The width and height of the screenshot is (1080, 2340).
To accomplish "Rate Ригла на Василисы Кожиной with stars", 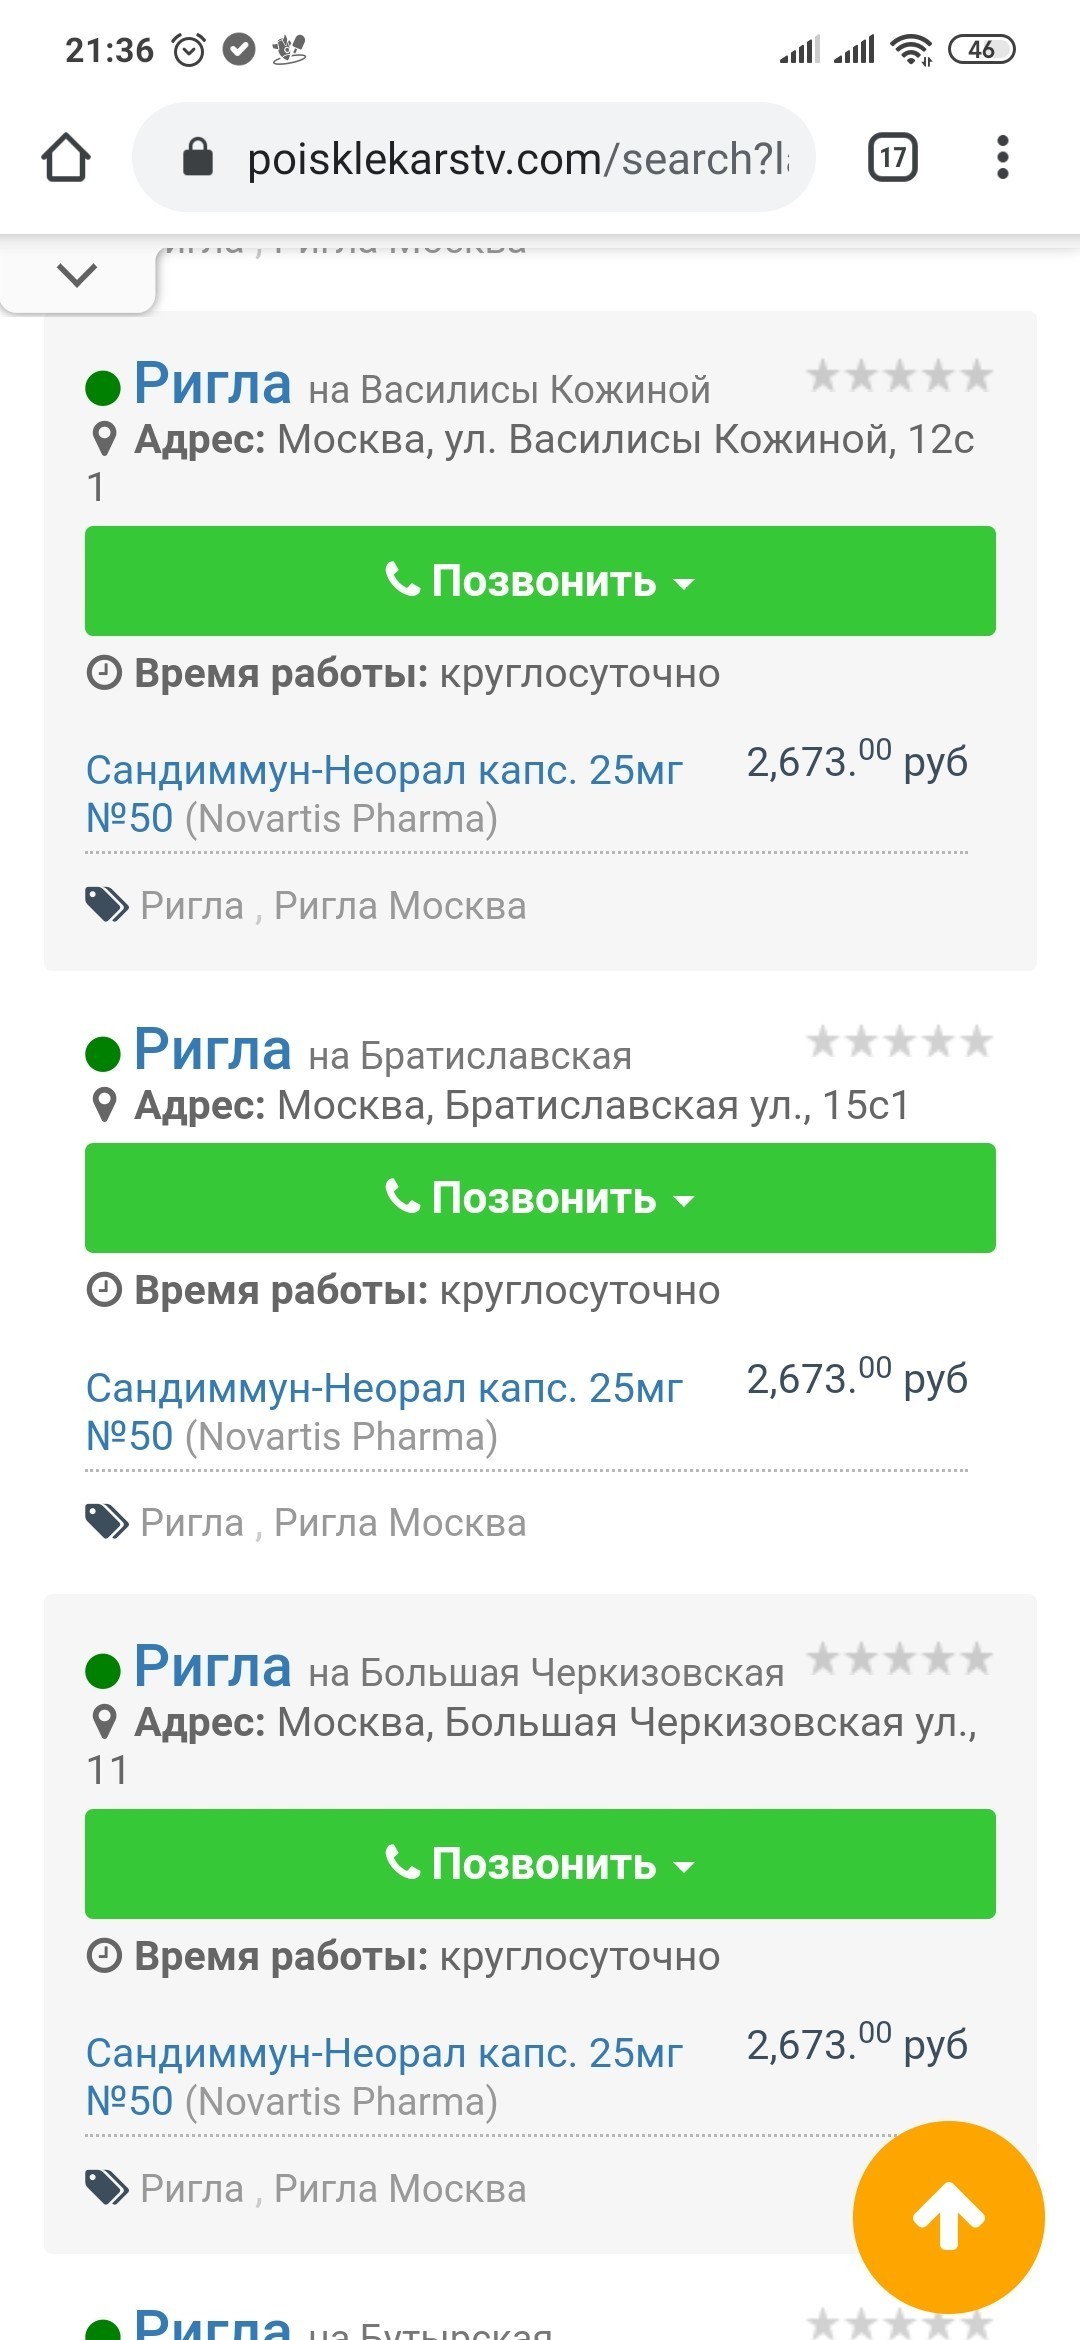I will point(899,377).
